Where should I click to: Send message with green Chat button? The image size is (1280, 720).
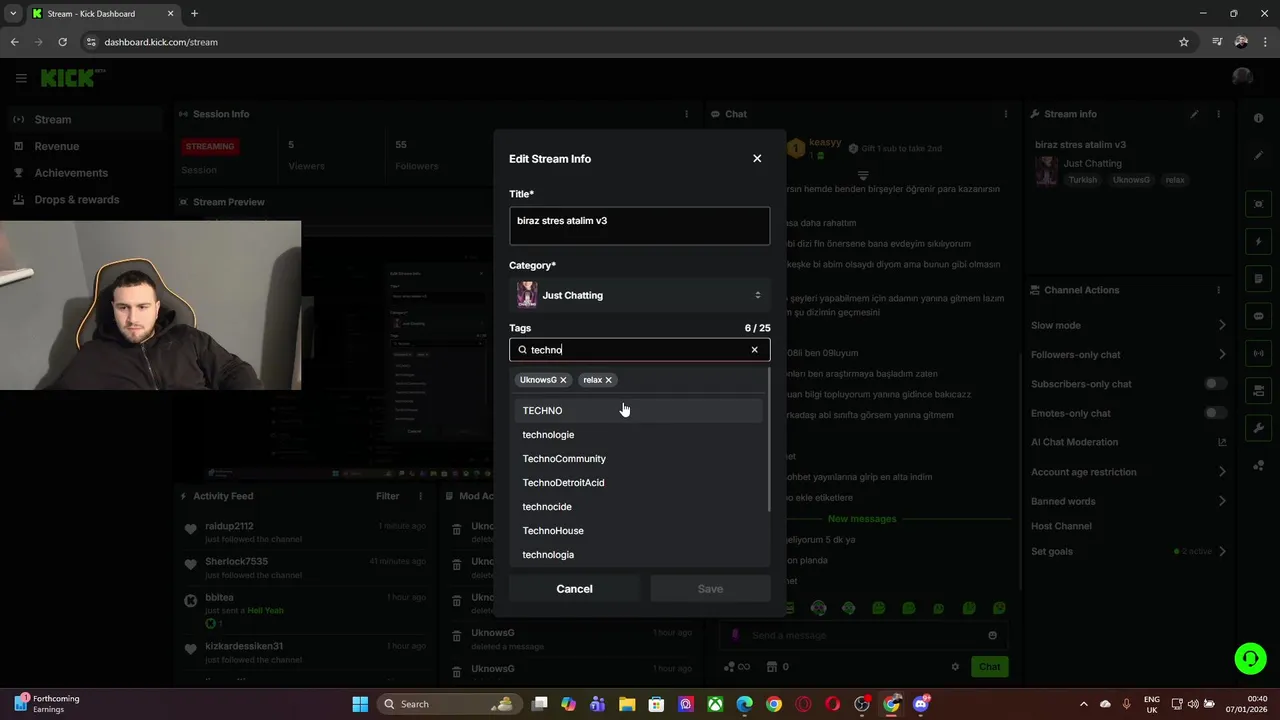(989, 667)
